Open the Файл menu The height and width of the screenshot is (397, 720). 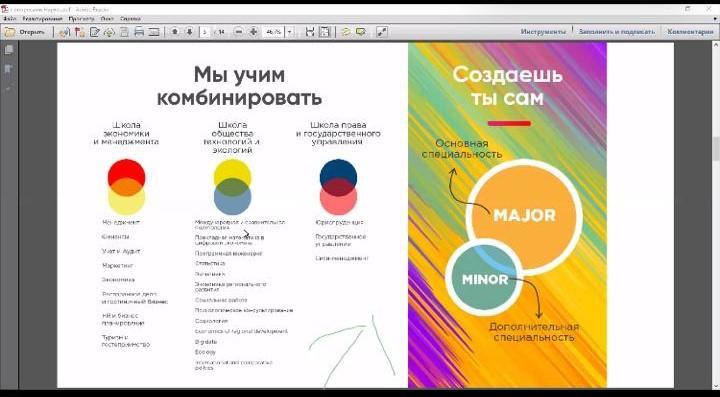pos(10,19)
